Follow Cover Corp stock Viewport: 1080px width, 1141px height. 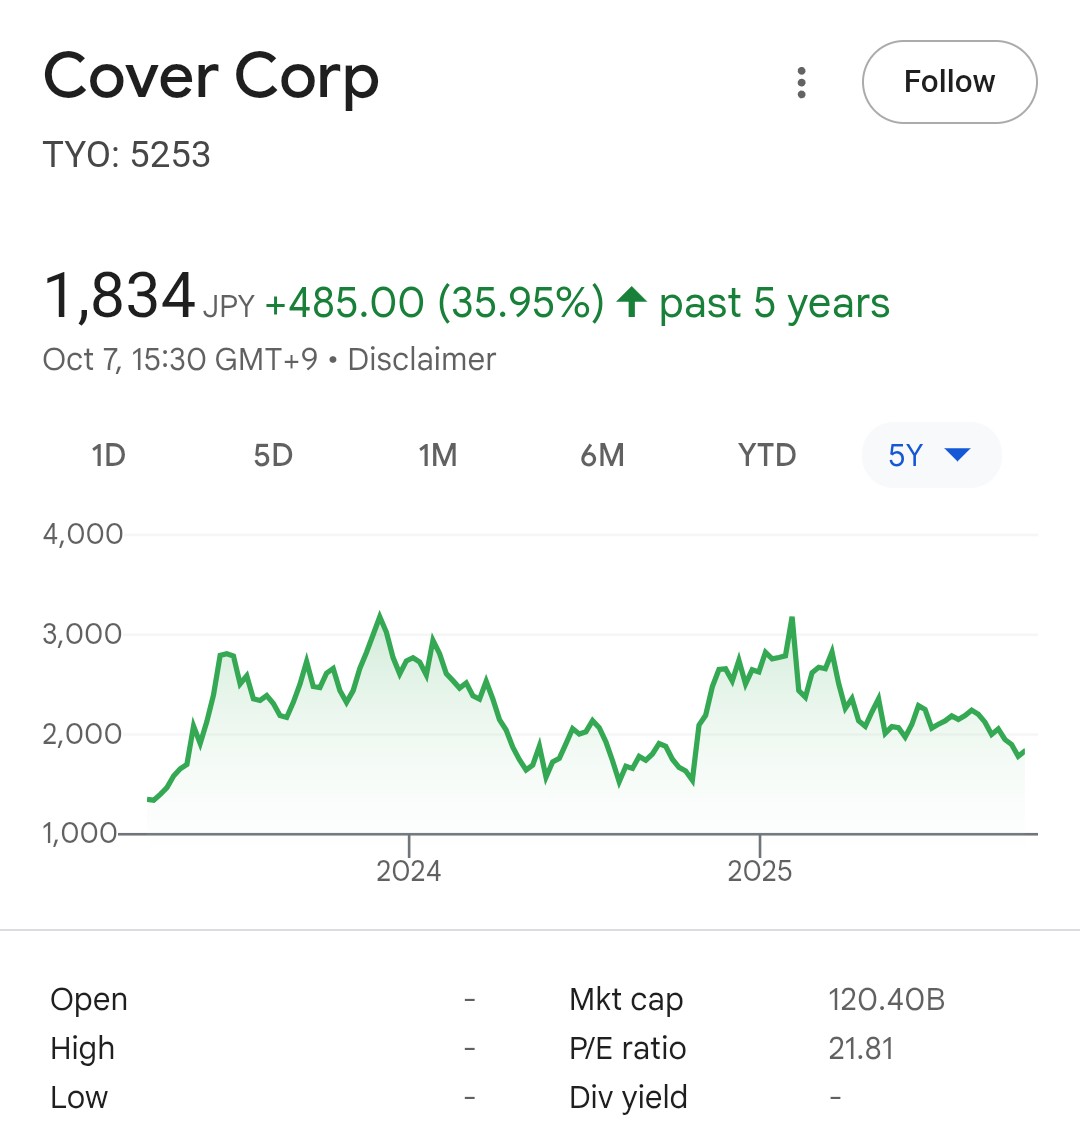[x=949, y=82]
